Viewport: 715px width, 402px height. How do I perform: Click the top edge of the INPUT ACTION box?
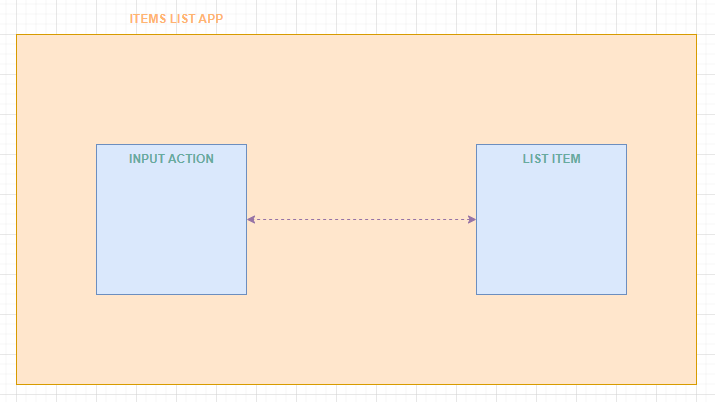[171, 144]
